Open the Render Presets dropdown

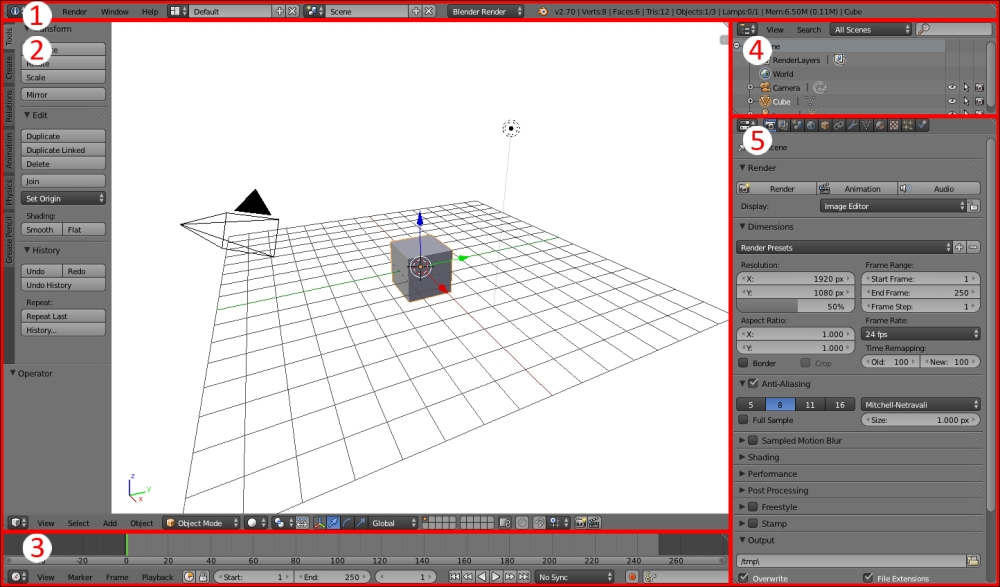844,248
